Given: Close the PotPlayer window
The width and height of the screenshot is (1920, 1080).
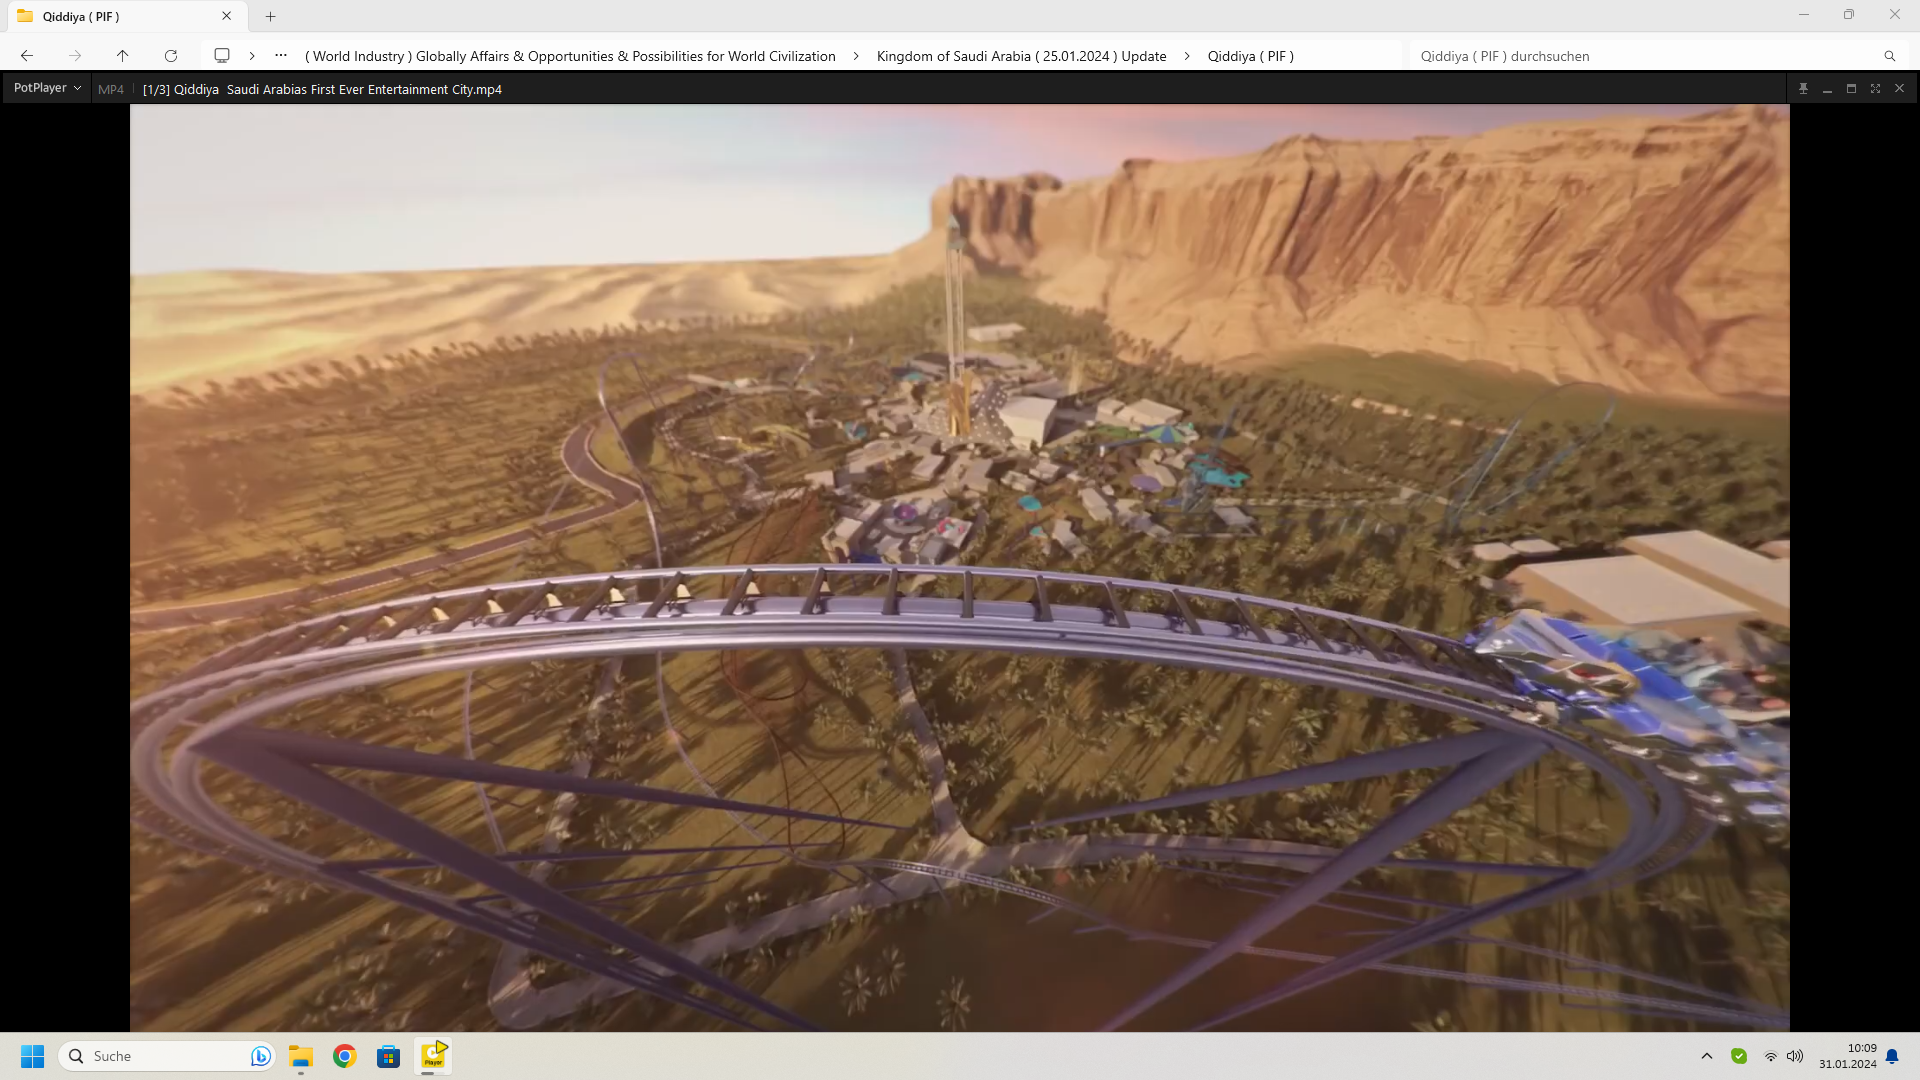Looking at the screenshot, I should coord(1899,88).
